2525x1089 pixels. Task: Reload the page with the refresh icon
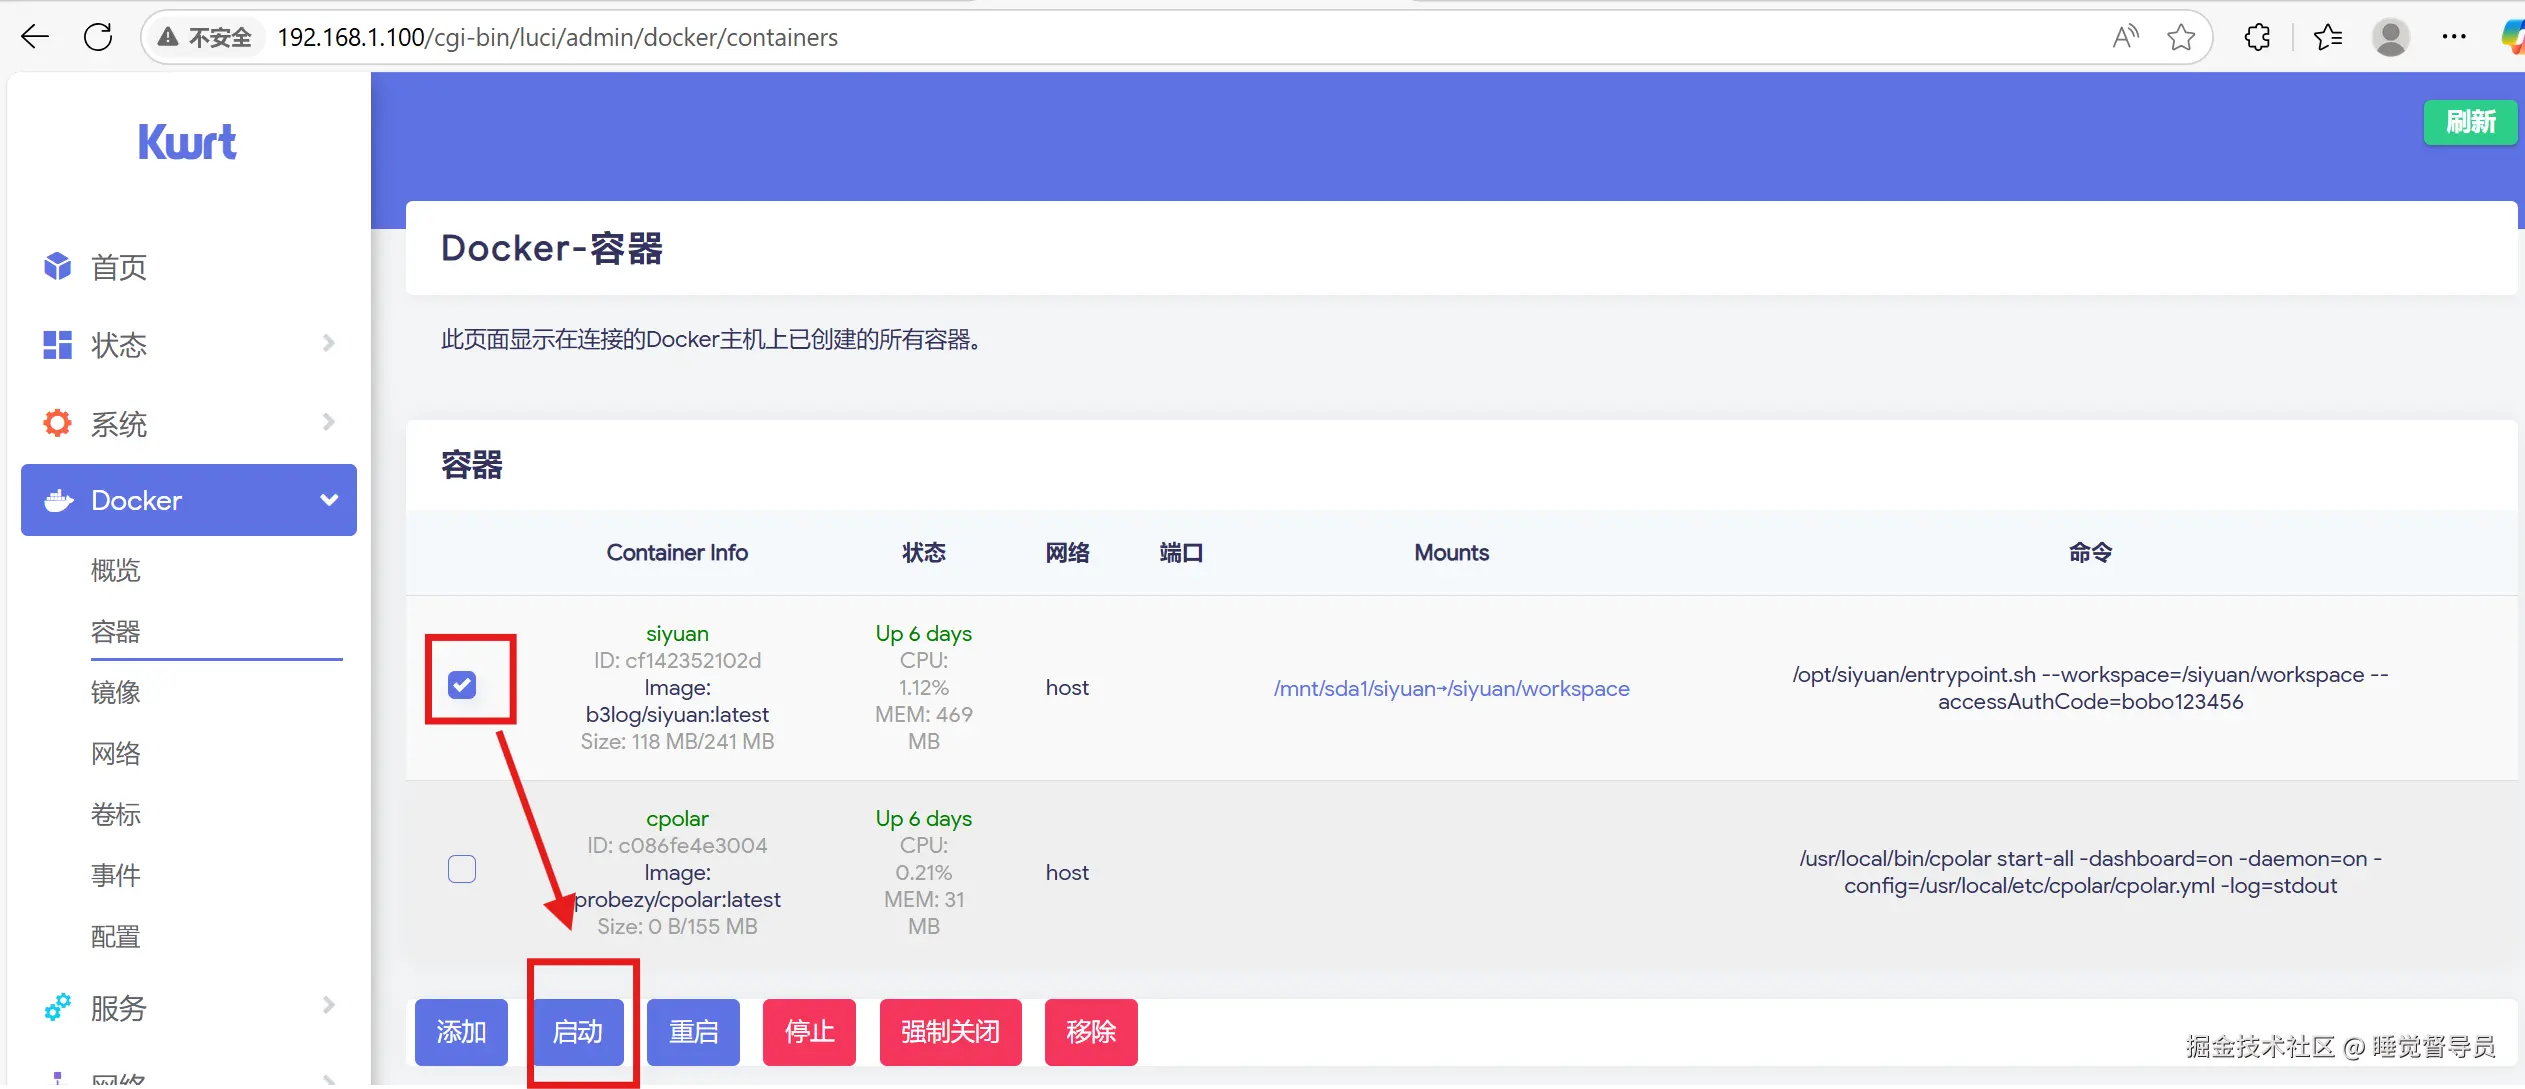[98, 37]
